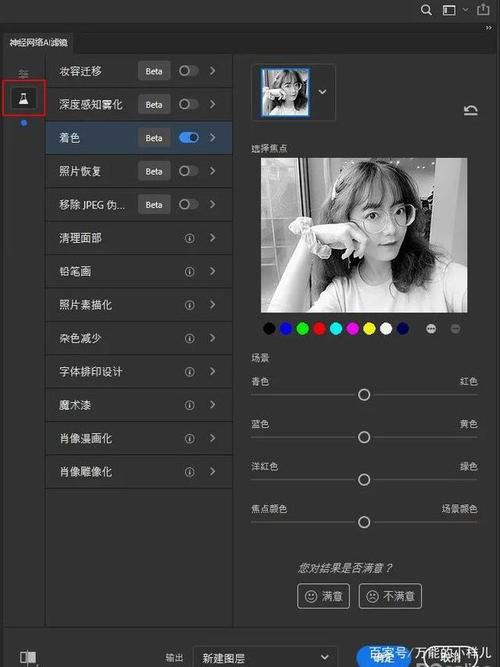Expand the 照片恢复 filter arrow
The width and height of the screenshot is (500, 667).
pos(212,171)
